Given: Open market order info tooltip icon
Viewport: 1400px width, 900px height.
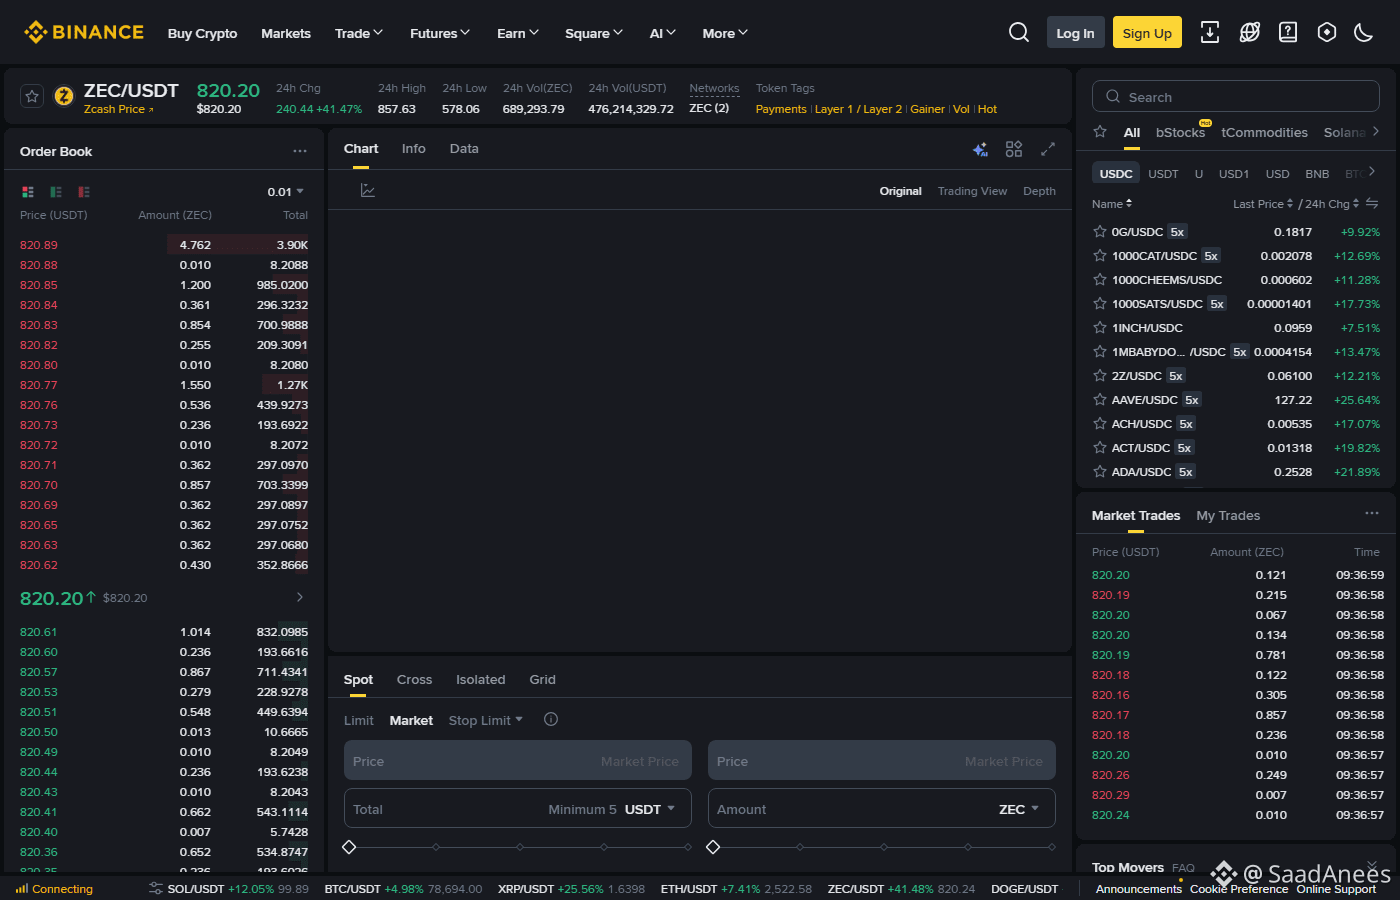Looking at the screenshot, I should (551, 719).
